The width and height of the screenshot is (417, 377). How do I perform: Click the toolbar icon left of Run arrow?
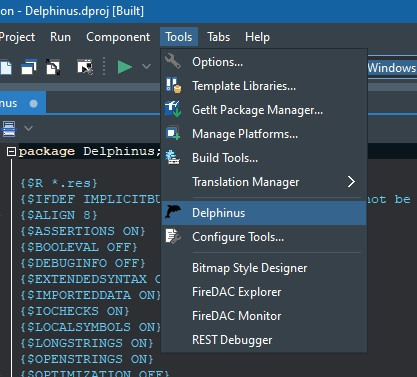pyautogui.click(x=85, y=67)
